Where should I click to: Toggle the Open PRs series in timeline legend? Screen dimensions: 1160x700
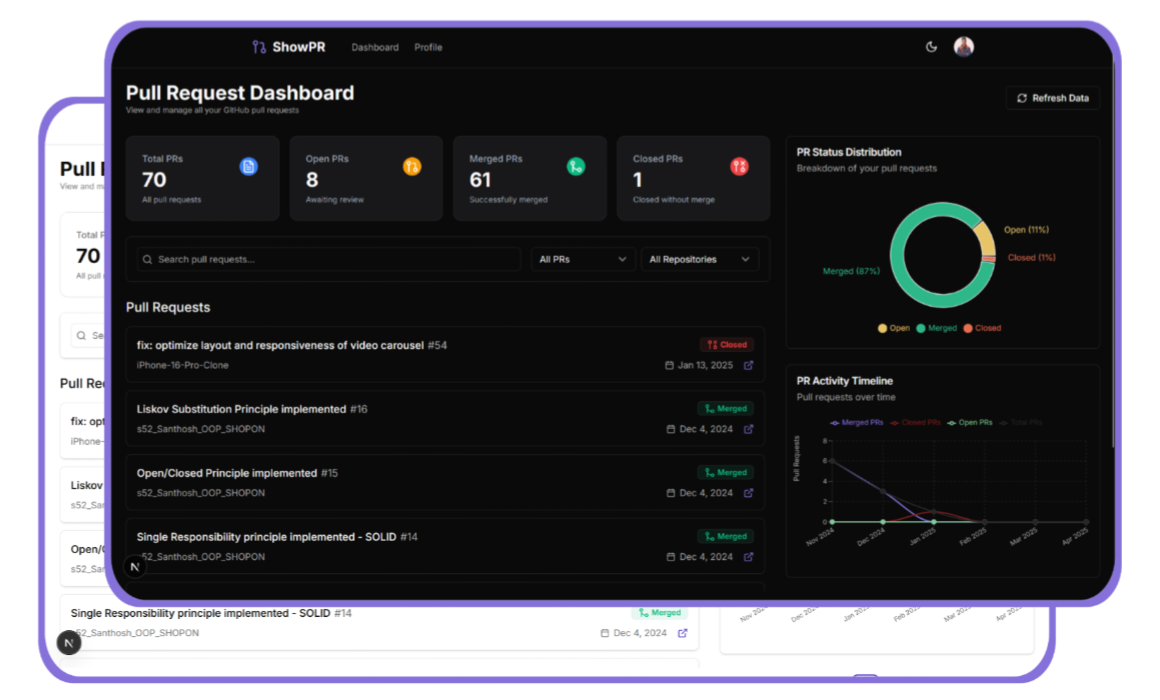point(970,423)
